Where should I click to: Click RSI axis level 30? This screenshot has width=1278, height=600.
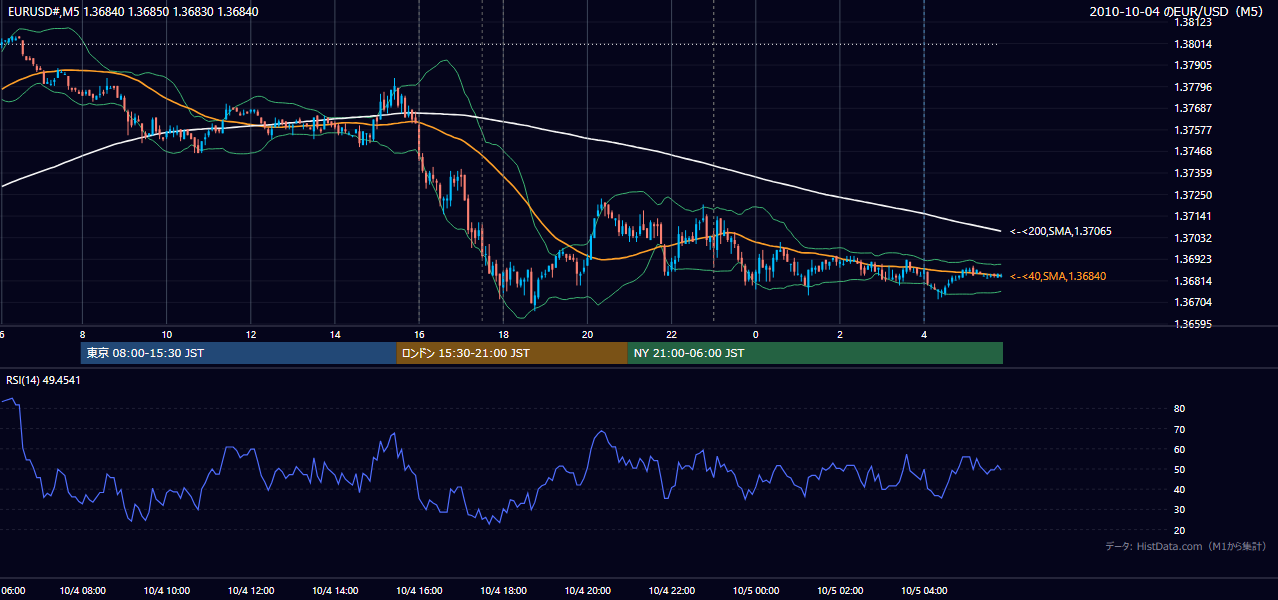tap(1179, 510)
